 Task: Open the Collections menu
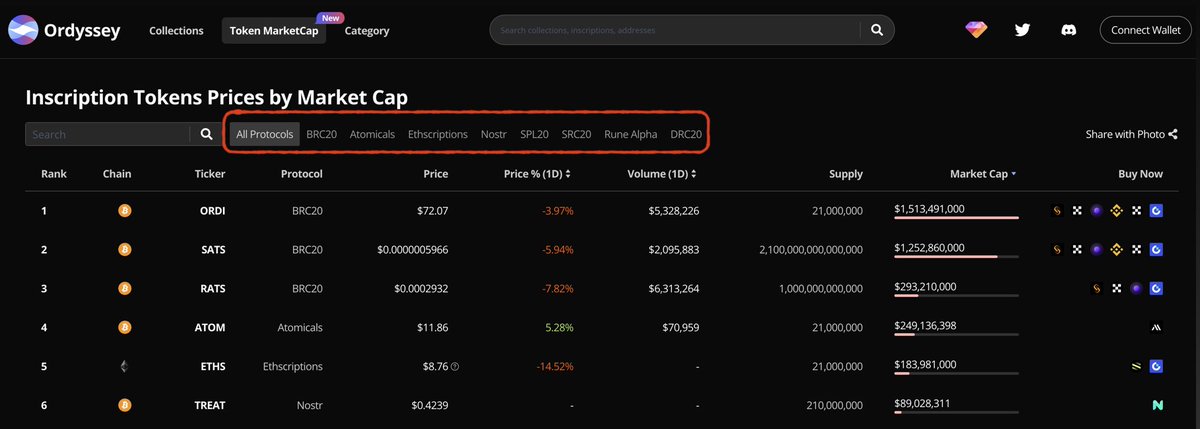[176, 31]
